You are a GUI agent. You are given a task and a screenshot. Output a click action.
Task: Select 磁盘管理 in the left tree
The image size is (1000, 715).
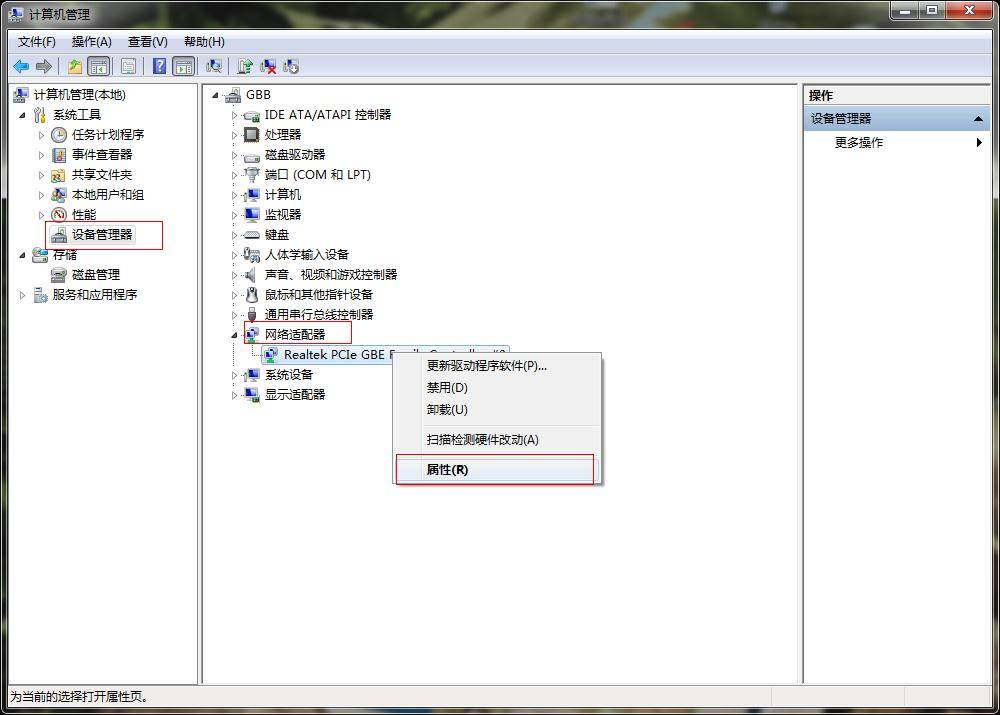96,275
